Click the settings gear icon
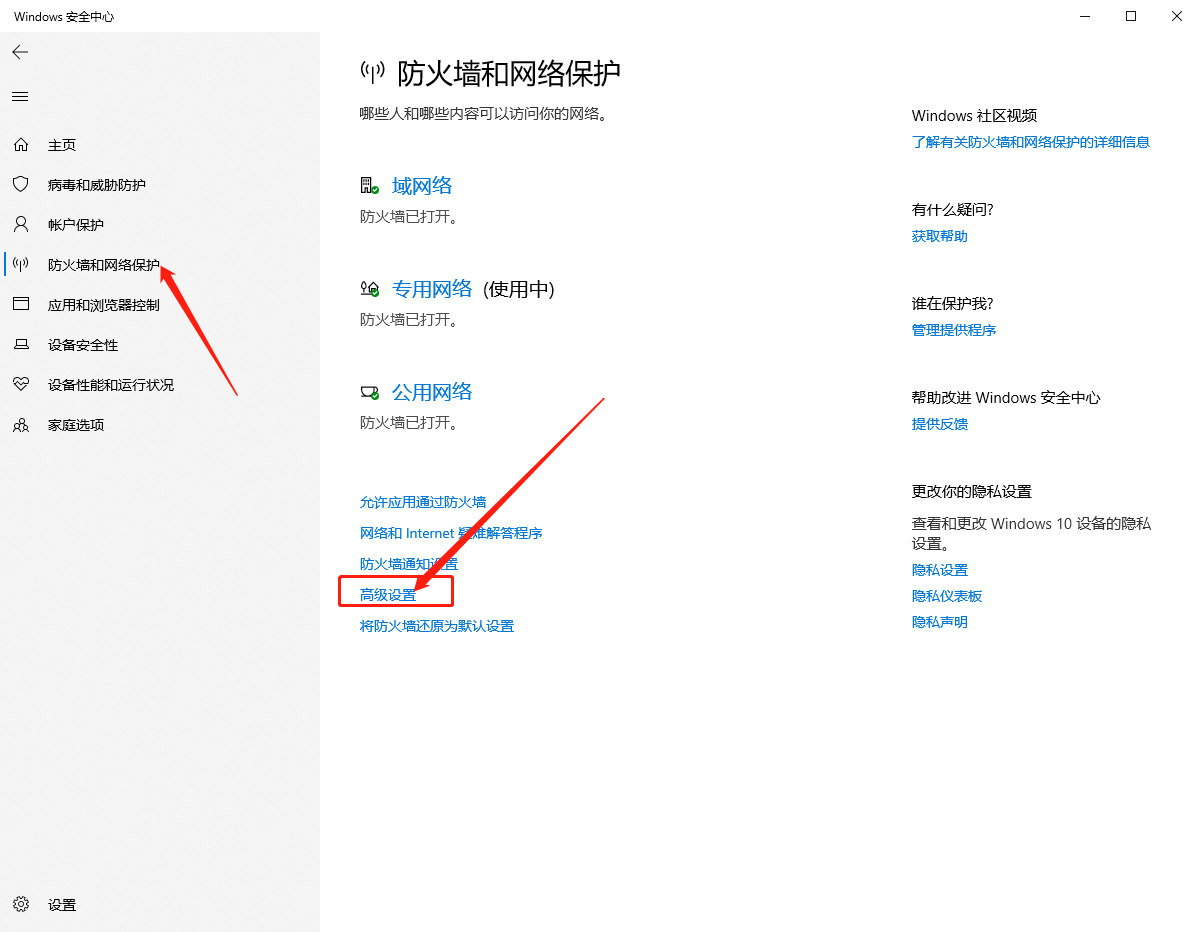This screenshot has height=932, width=1200. [x=21, y=905]
